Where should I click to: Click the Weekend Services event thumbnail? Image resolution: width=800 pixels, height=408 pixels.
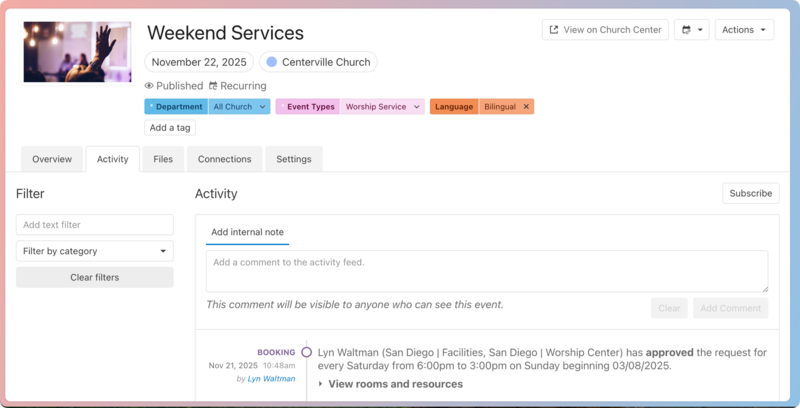77,52
